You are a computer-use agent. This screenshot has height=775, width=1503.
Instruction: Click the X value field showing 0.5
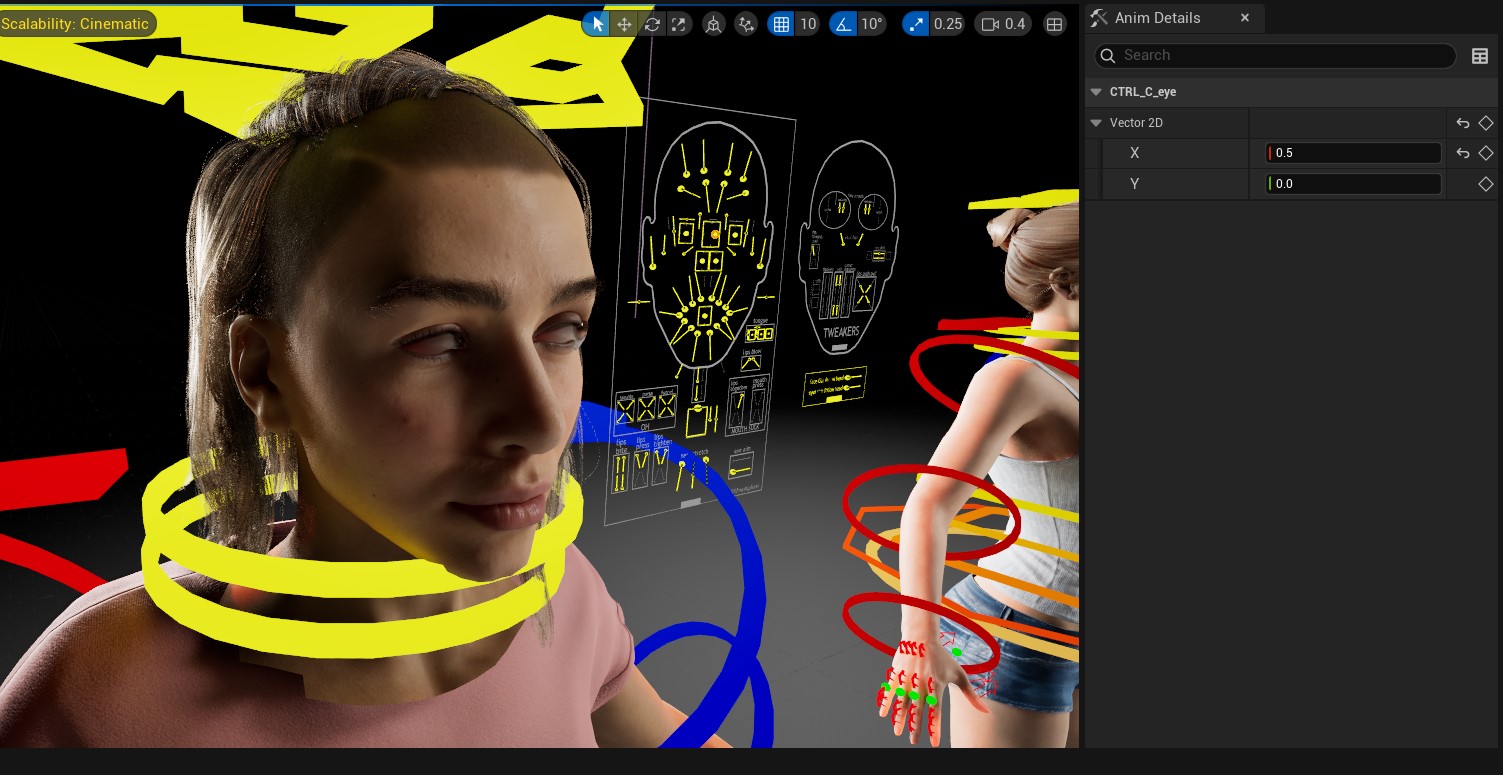[x=1353, y=153]
